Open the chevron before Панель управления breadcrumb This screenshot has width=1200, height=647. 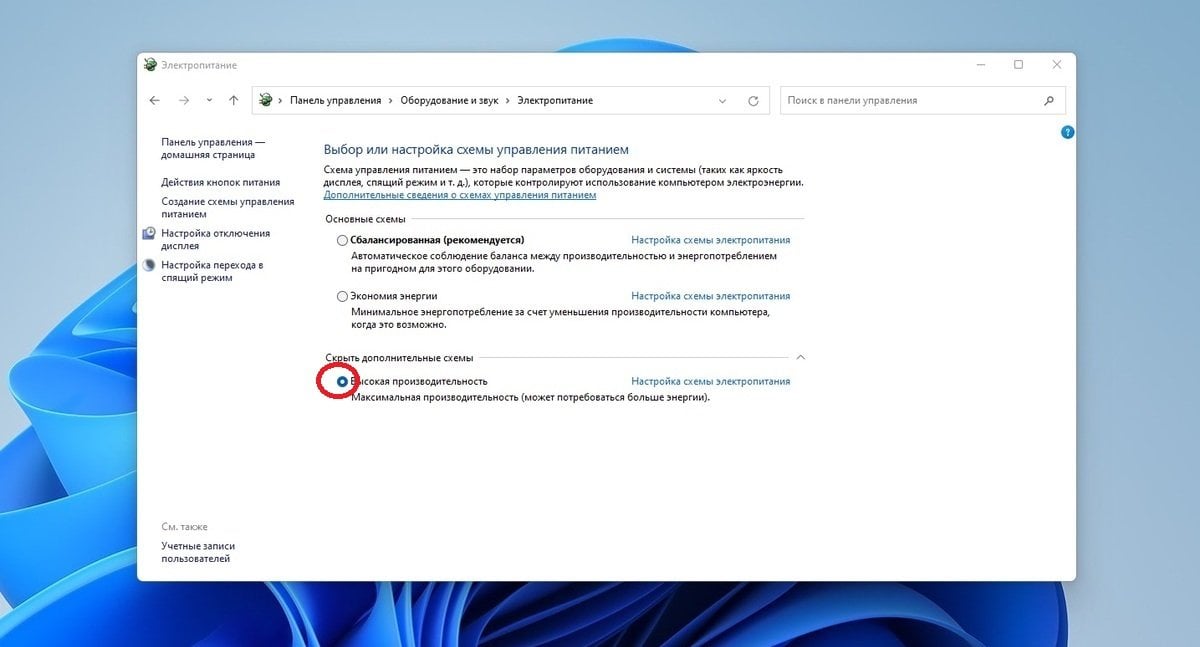(x=281, y=100)
